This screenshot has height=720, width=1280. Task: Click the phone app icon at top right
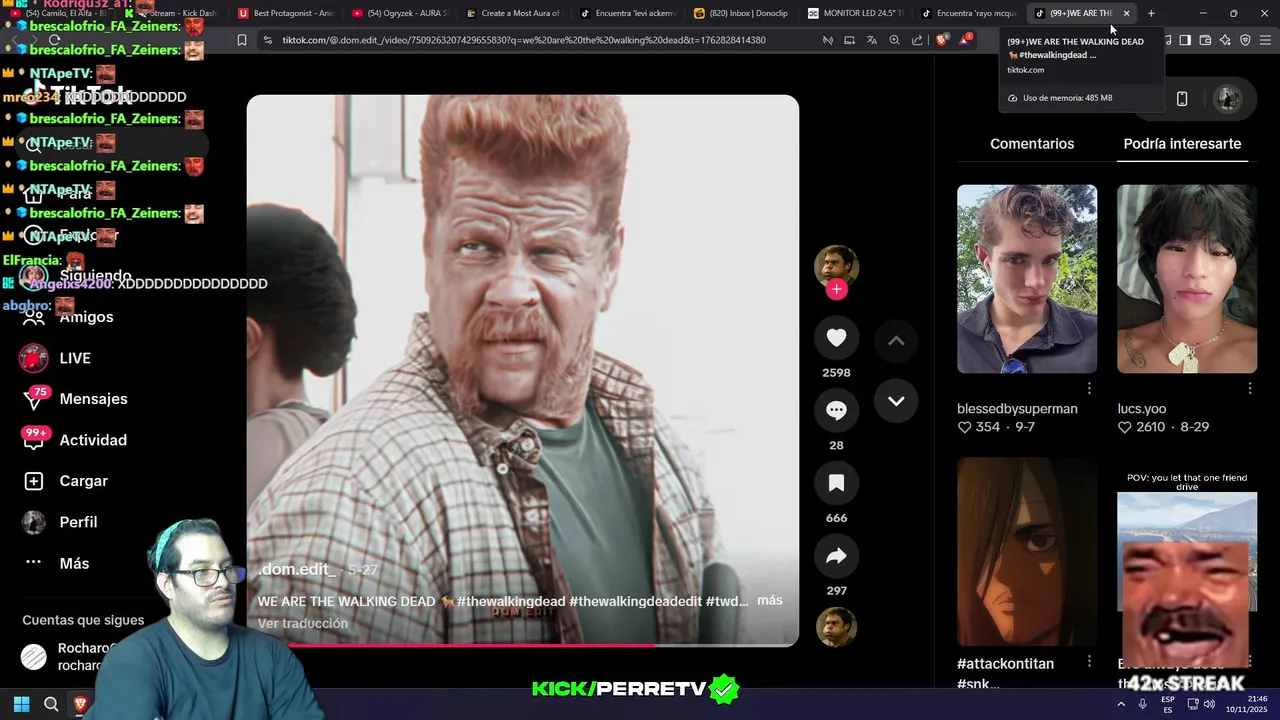click(x=1182, y=98)
